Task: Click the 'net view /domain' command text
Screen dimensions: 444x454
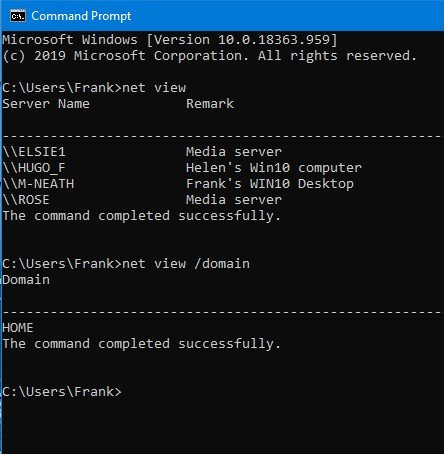Action: coord(186,264)
